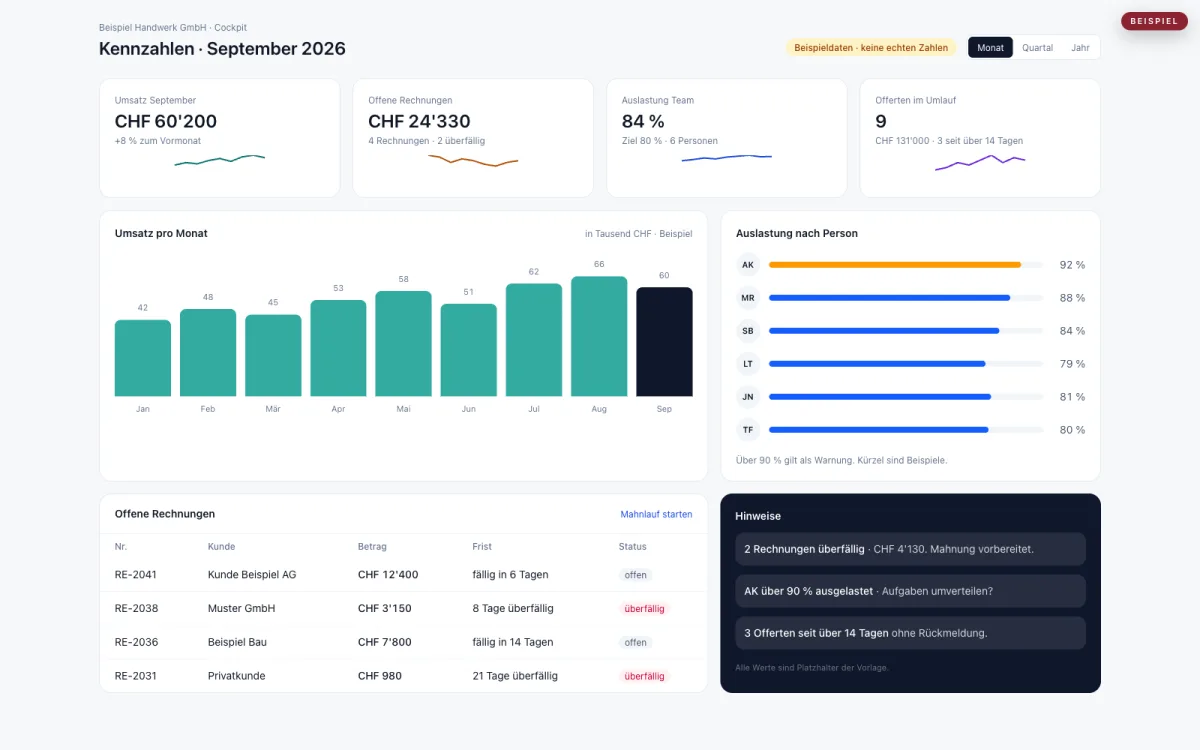Click customer Privatkunde
This screenshot has width=1200, height=750.
(237, 676)
